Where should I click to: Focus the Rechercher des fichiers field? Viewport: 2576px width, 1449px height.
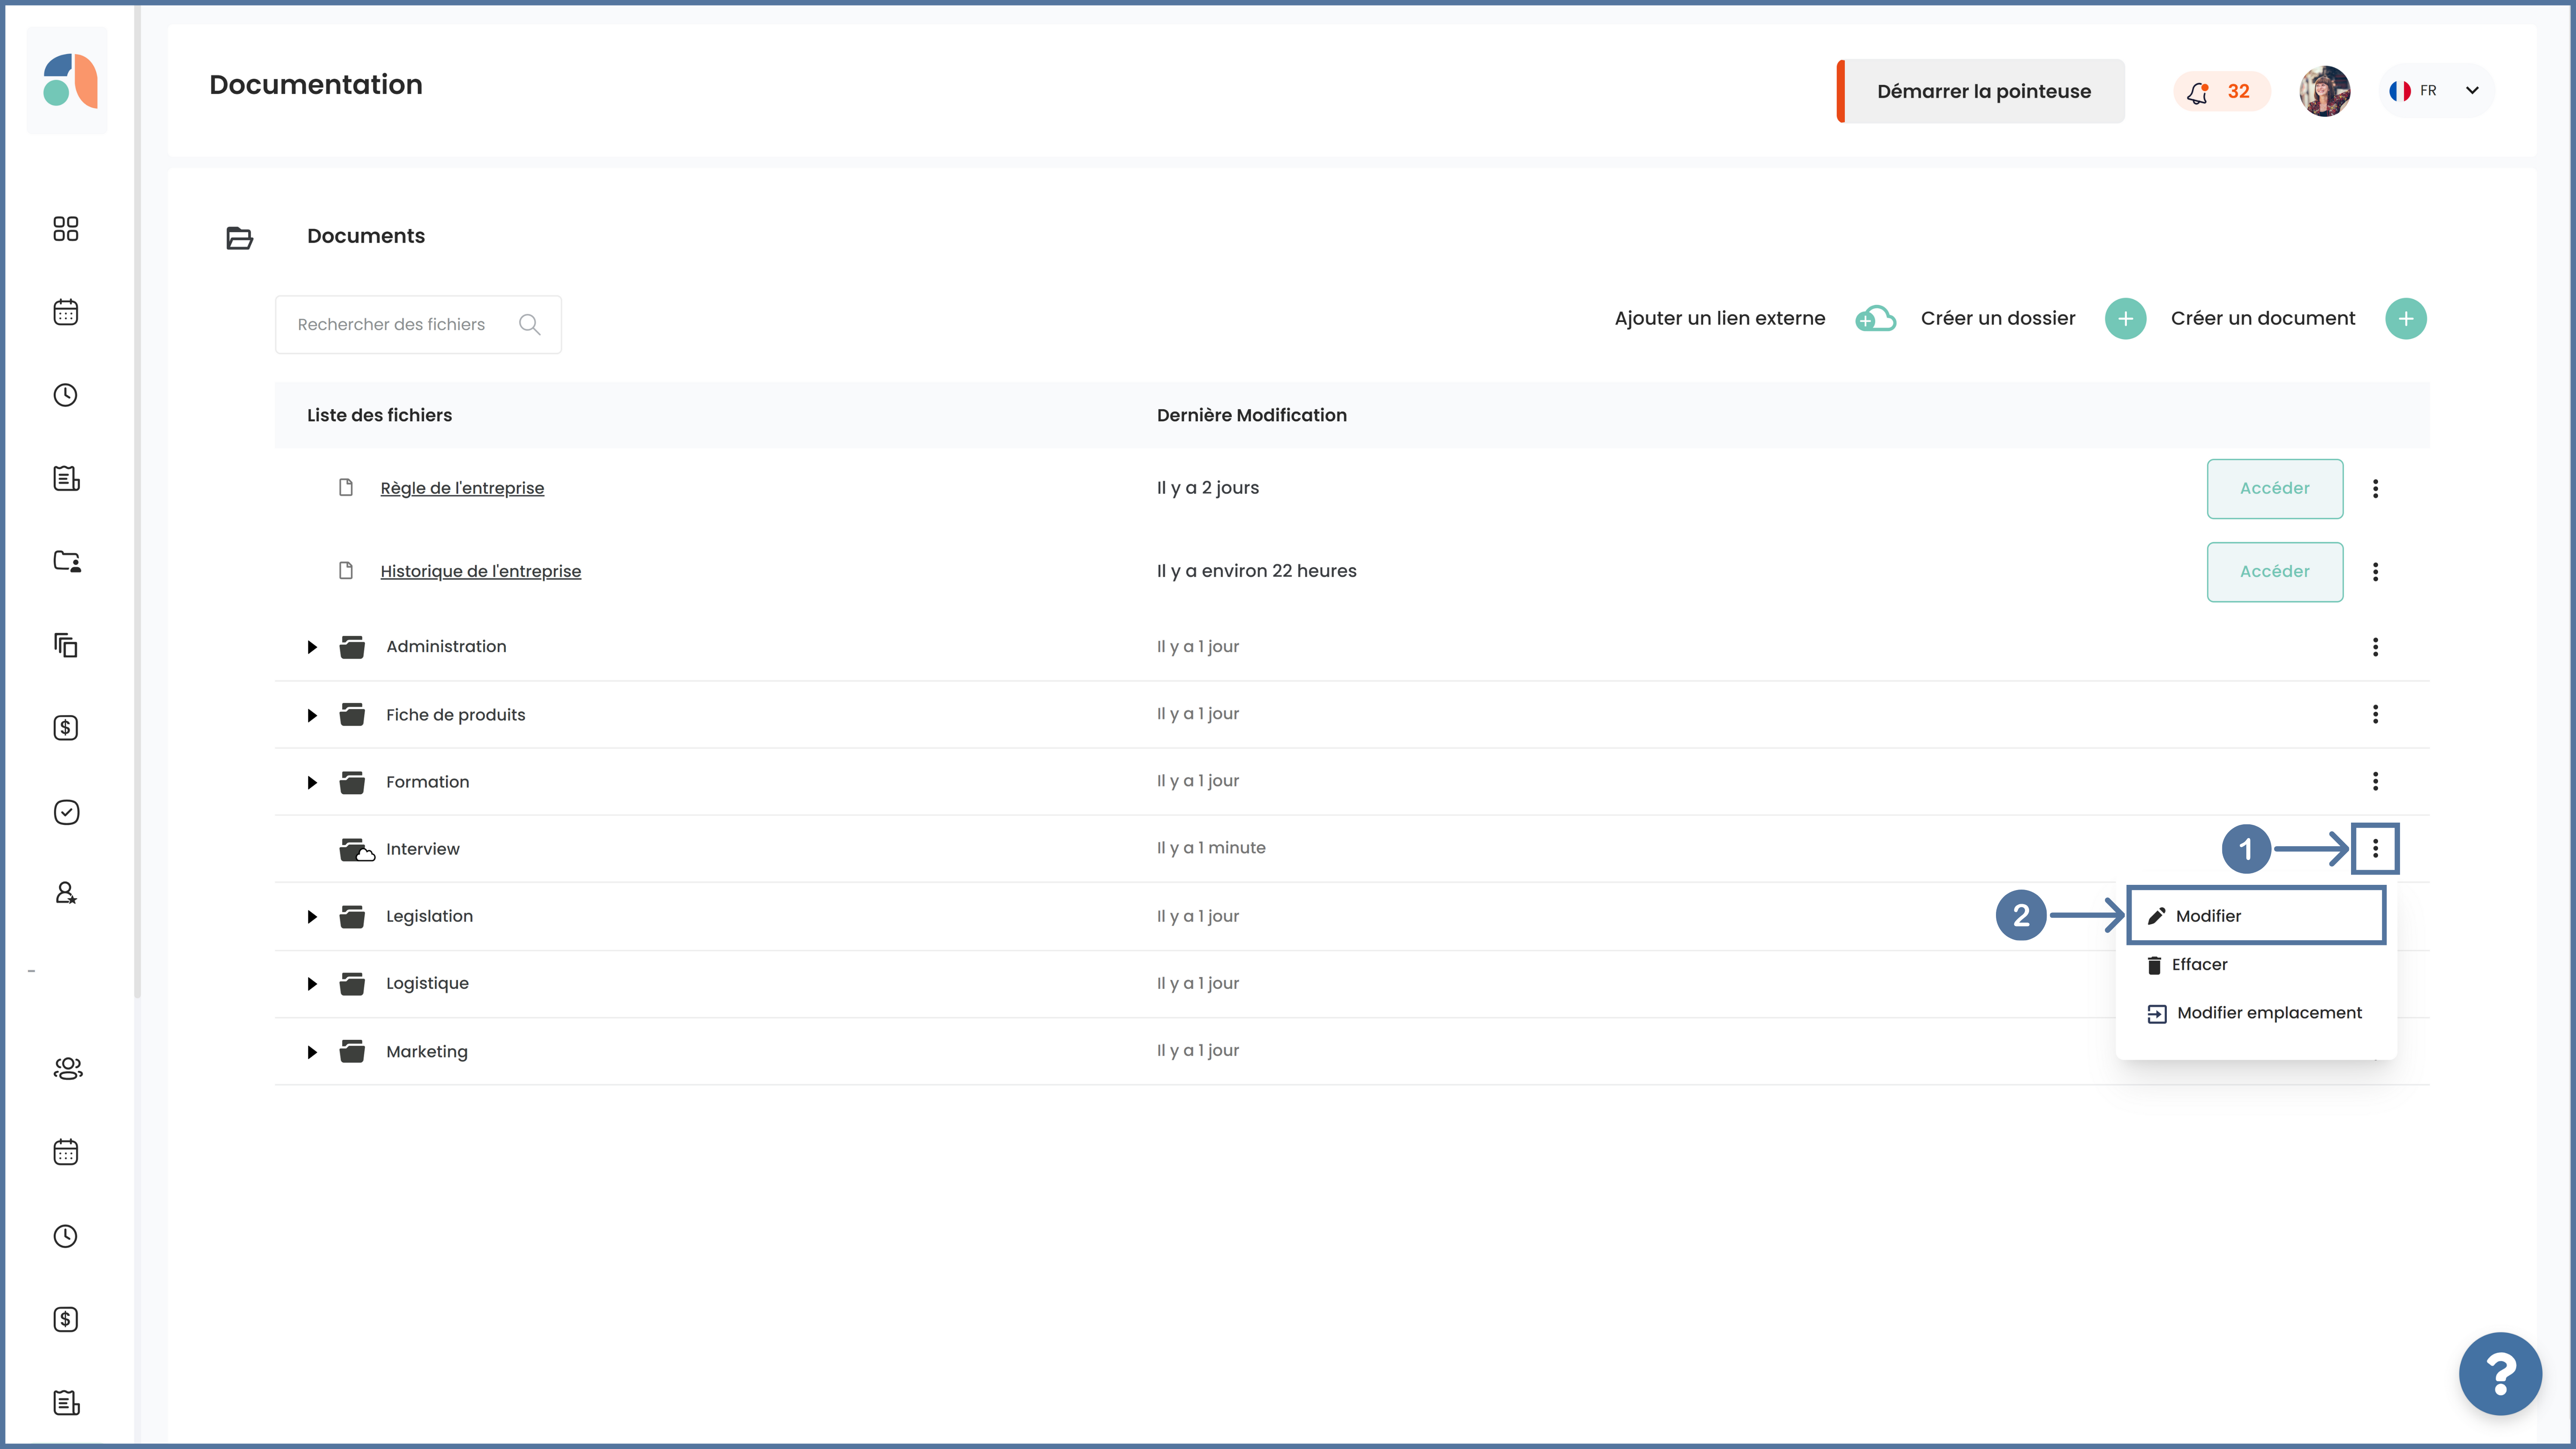[418, 324]
